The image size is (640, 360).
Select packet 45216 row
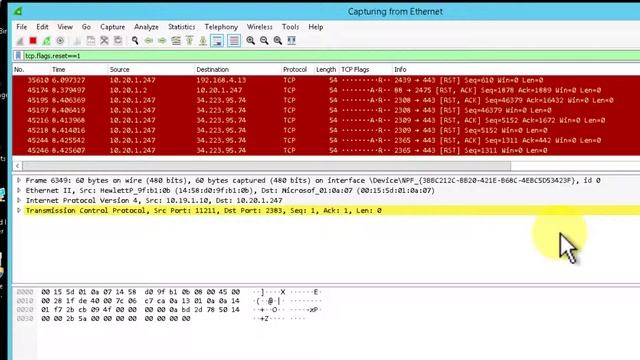[326, 120]
